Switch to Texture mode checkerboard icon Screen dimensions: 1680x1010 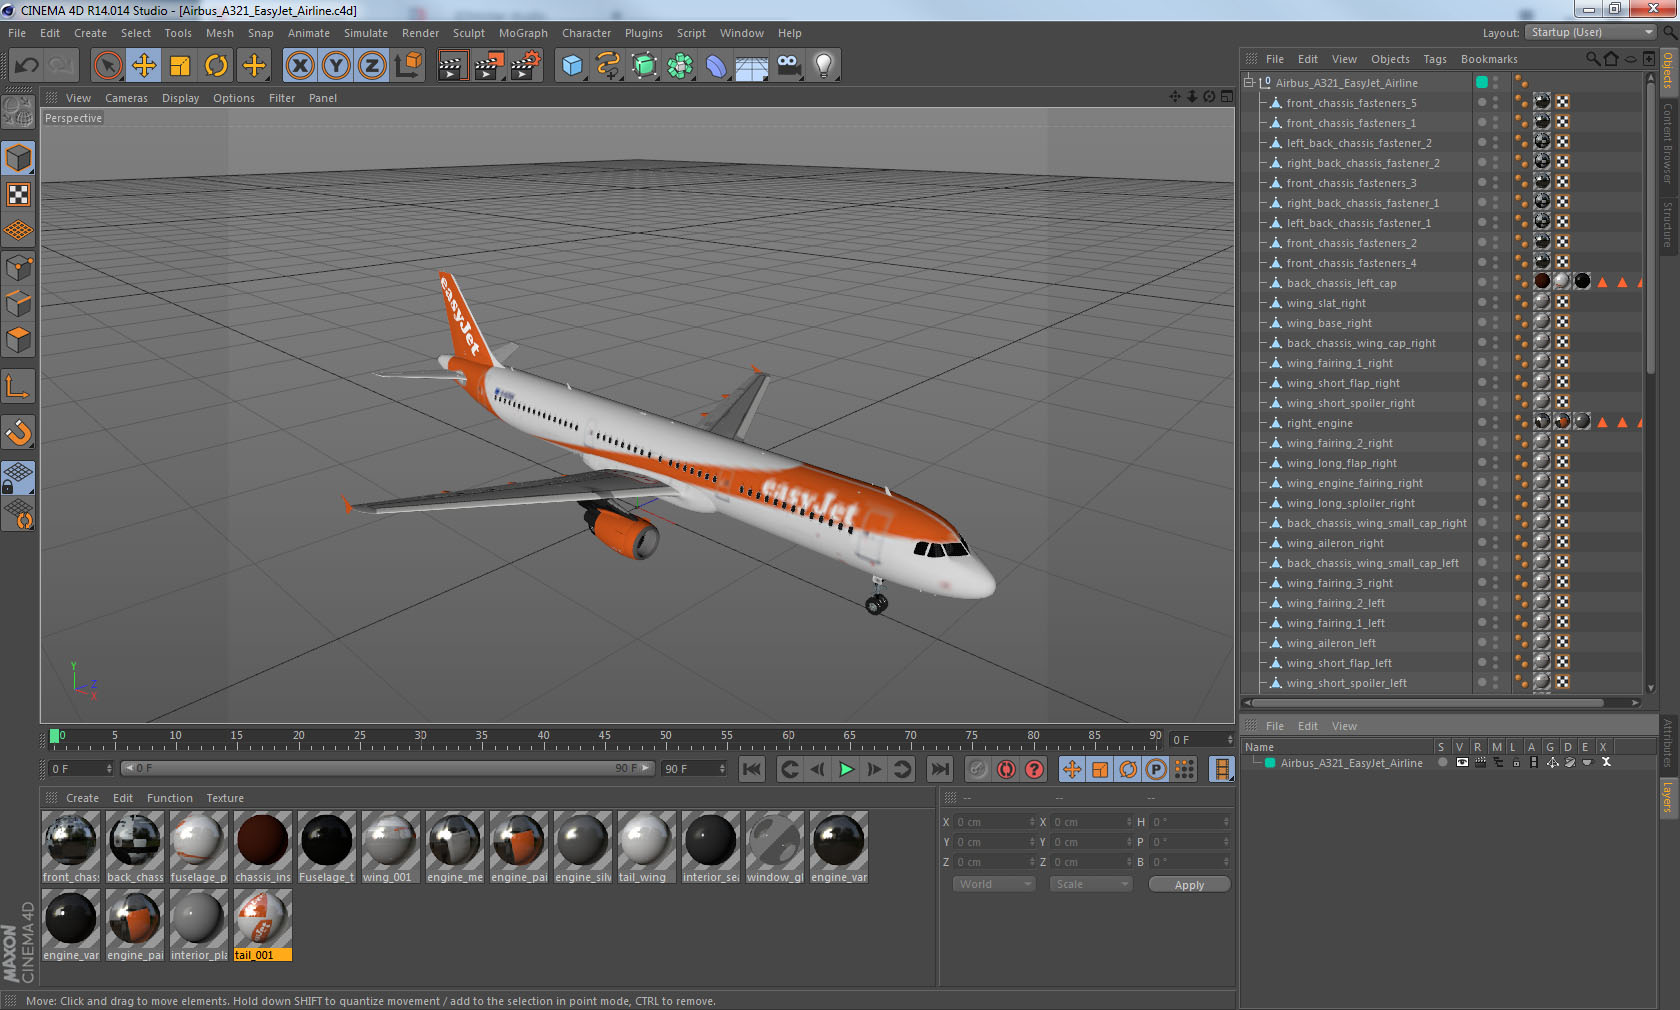click(19, 195)
